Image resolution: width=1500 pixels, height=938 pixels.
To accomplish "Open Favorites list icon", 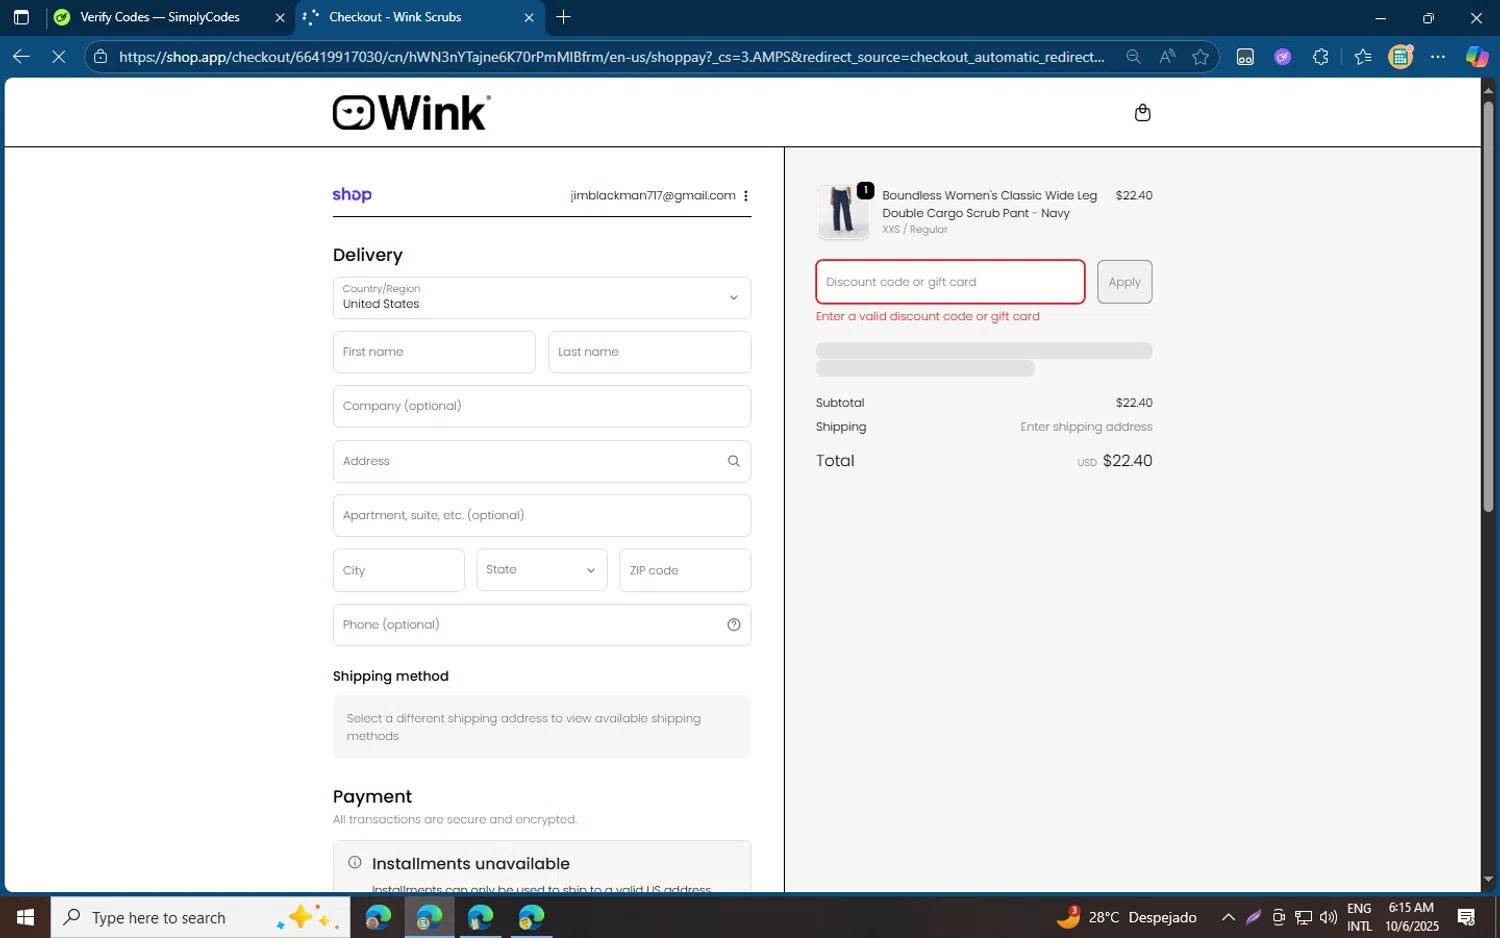I will [x=1362, y=57].
